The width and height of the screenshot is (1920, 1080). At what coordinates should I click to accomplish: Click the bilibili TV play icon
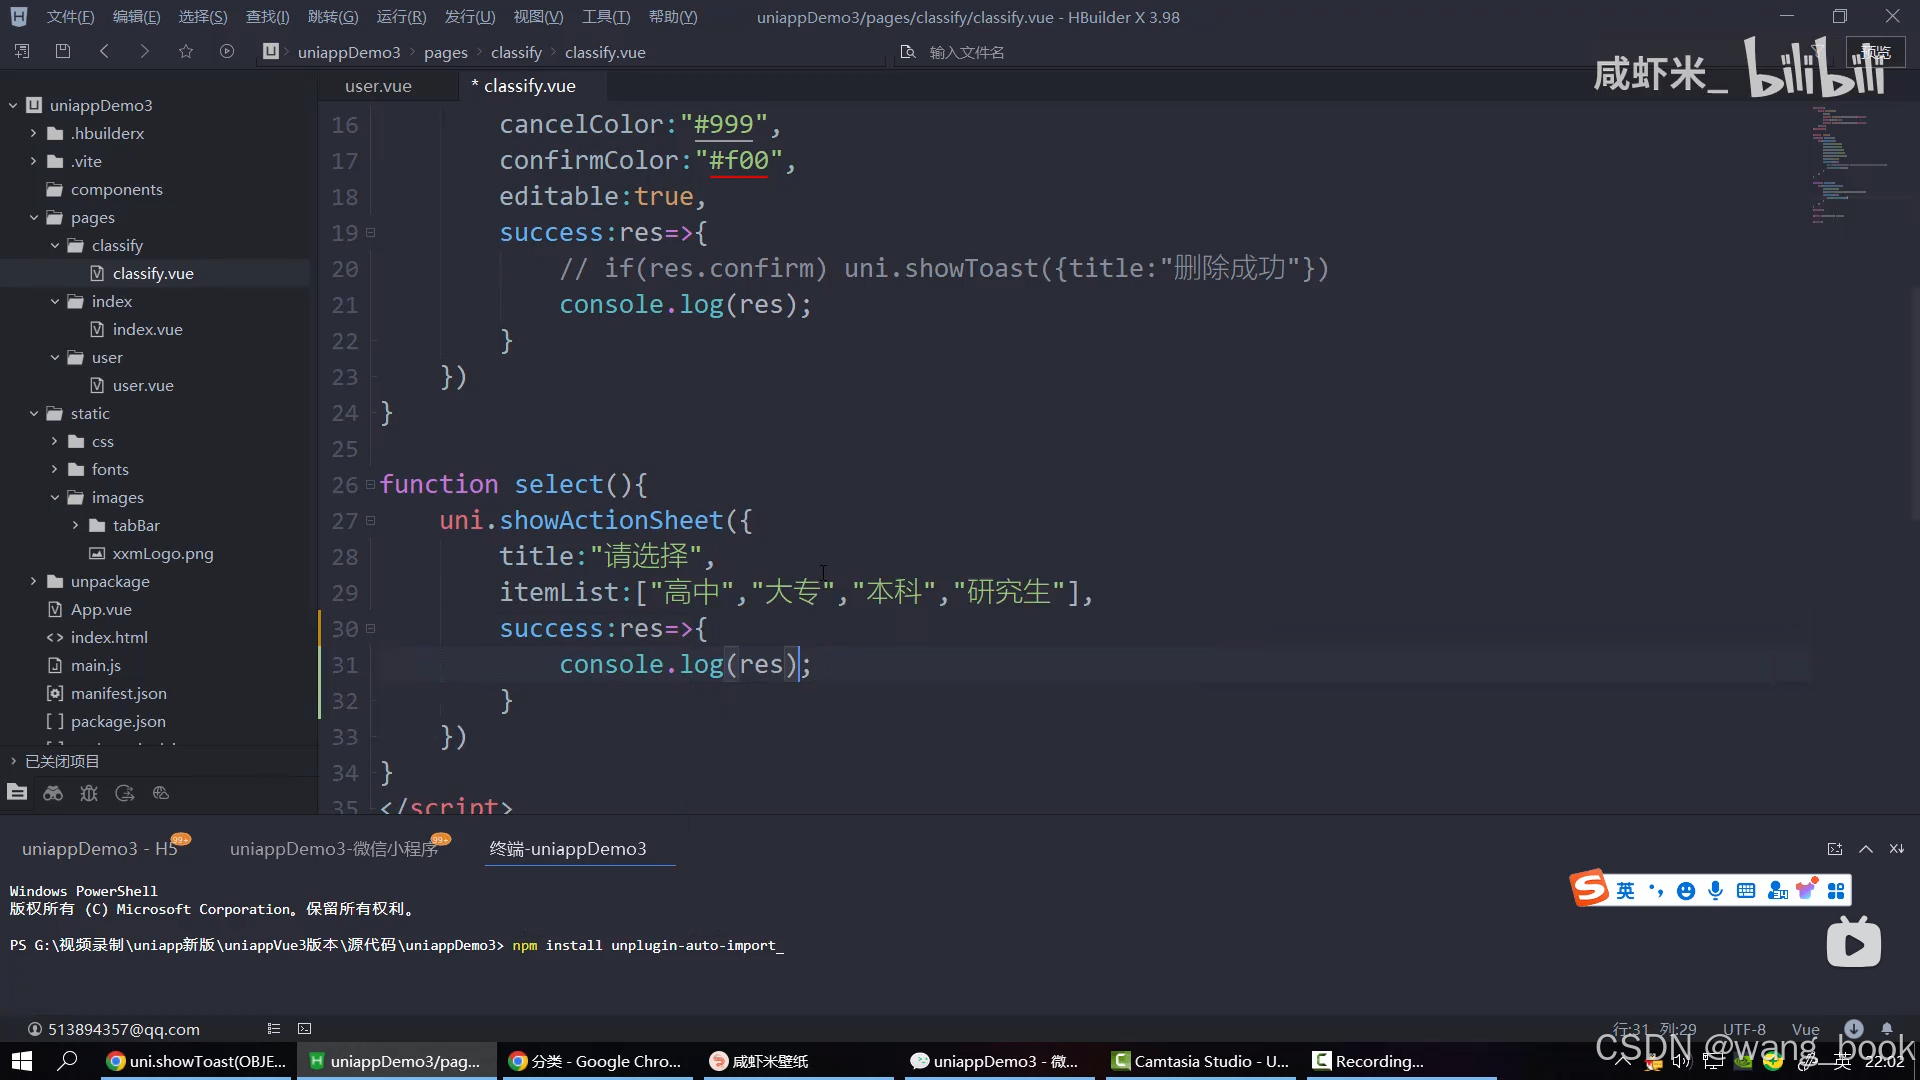(x=1854, y=942)
